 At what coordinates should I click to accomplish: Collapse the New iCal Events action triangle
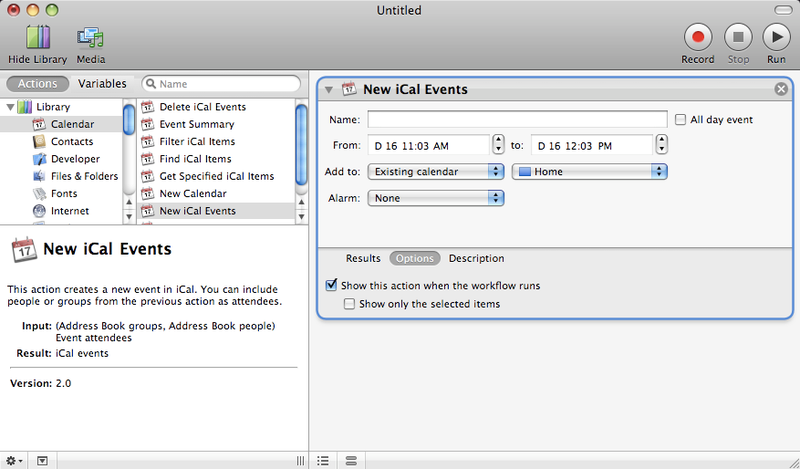click(x=329, y=90)
